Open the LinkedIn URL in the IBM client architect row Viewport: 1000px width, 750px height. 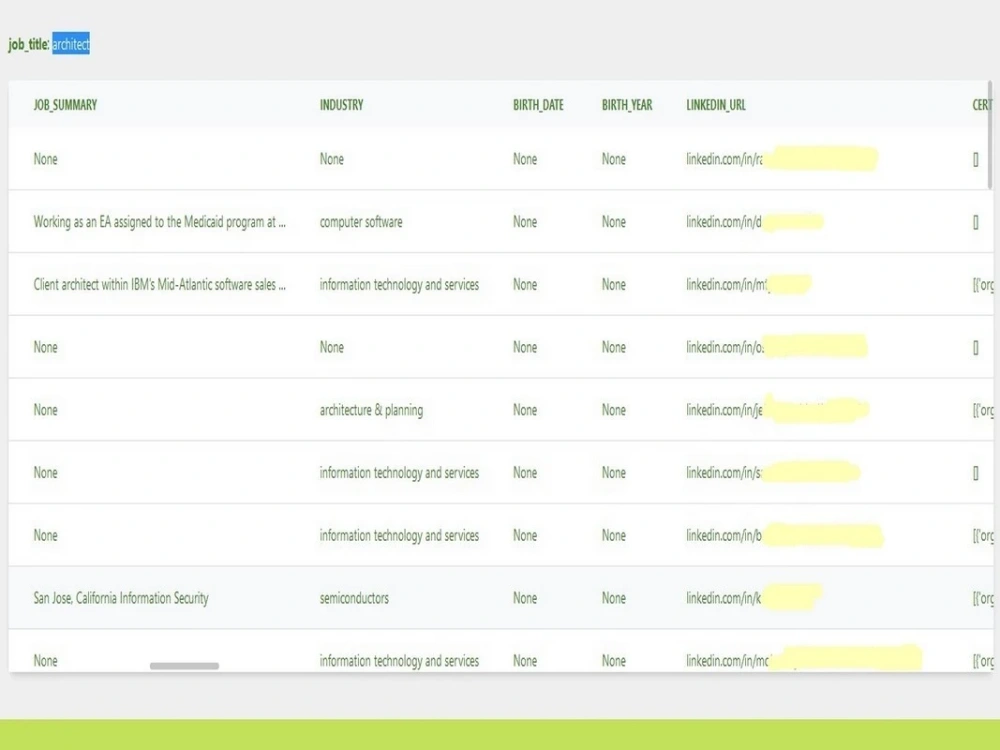(x=749, y=284)
